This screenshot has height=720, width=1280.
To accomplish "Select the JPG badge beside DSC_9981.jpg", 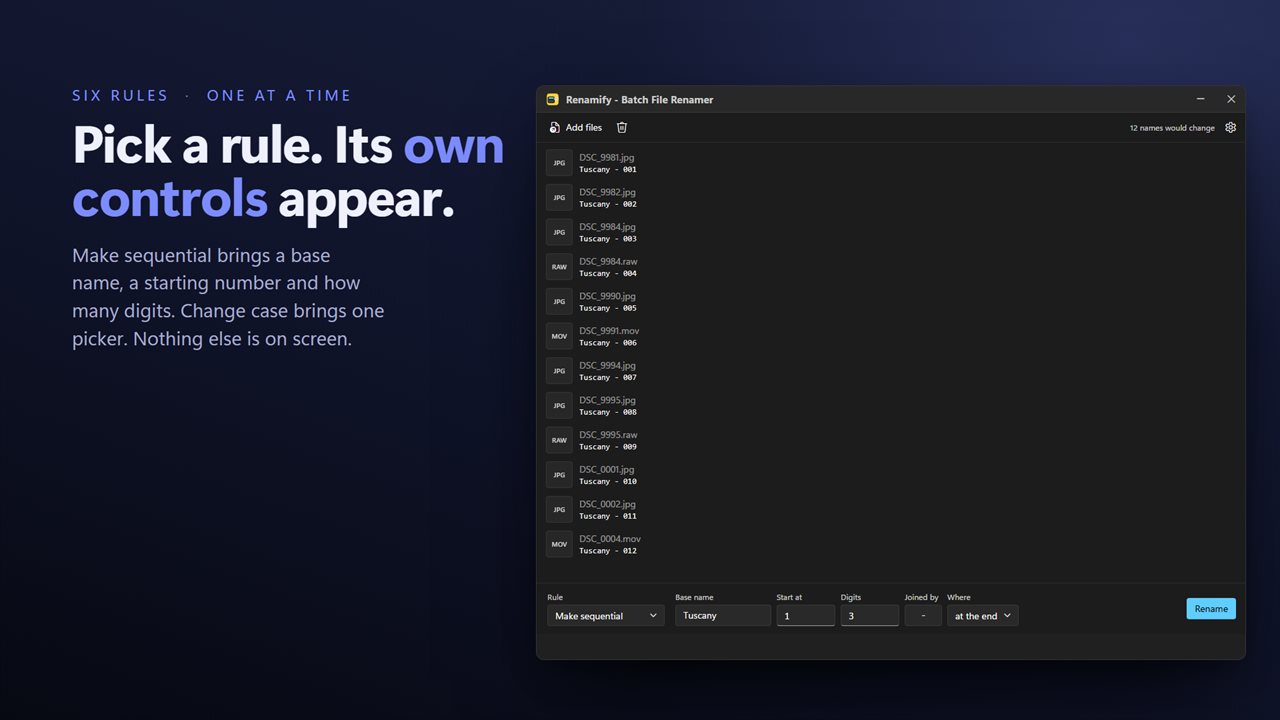I will (559, 163).
